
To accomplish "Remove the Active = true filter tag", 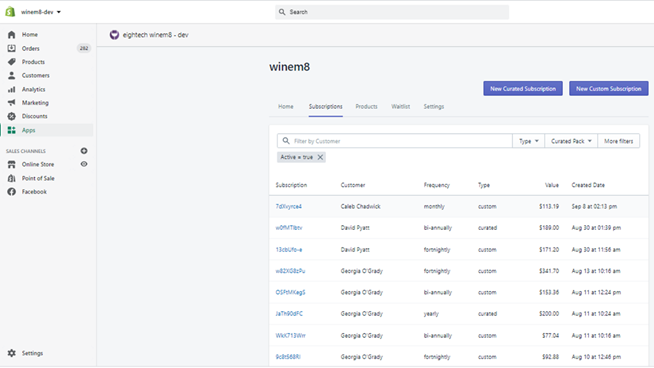I will point(320,157).
